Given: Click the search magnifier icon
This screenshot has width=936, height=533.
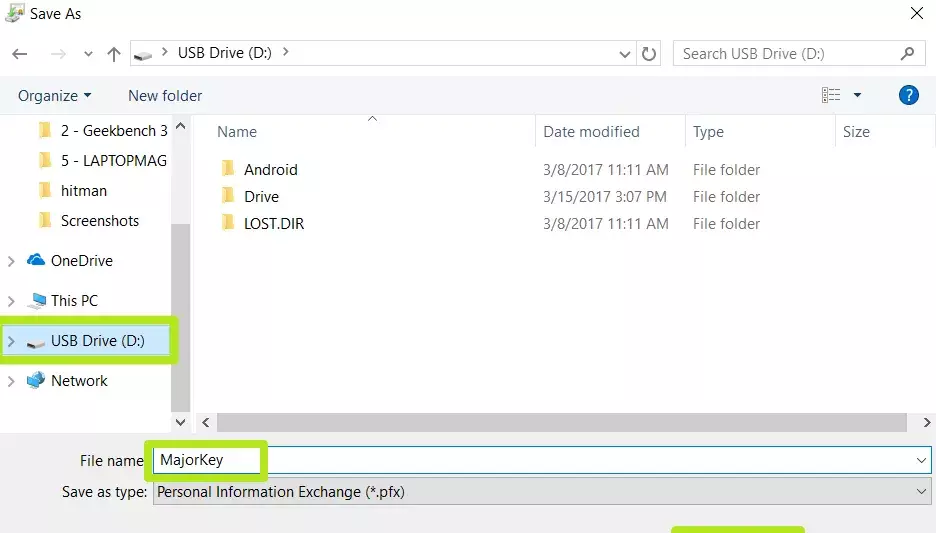Looking at the screenshot, I should click(x=907, y=54).
